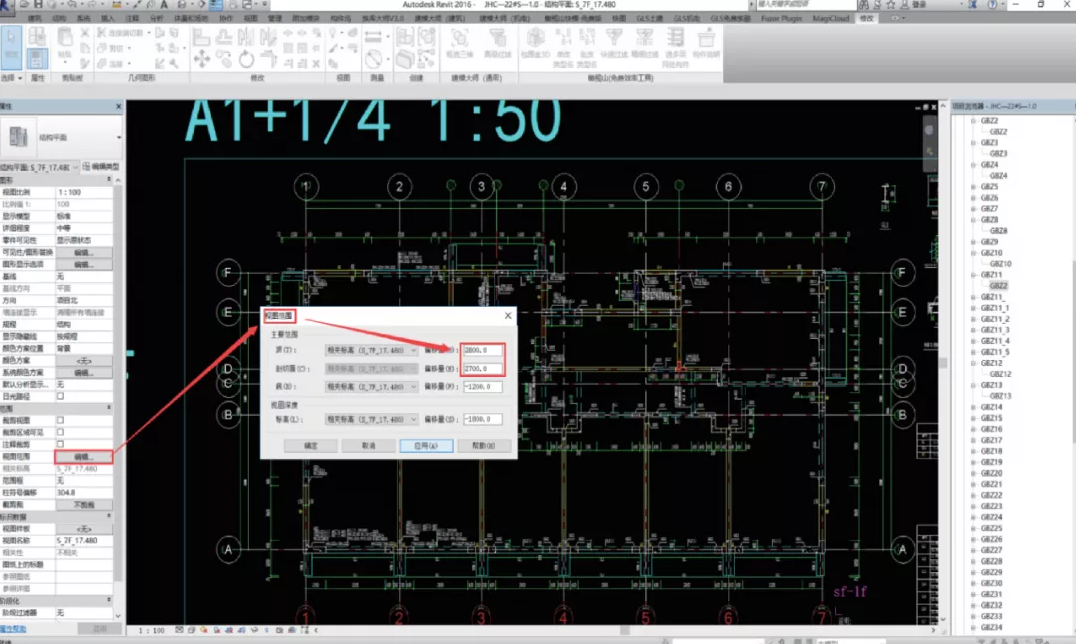Open the 视图 ribbon tab
The width and height of the screenshot is (1076, 644).
250,18
